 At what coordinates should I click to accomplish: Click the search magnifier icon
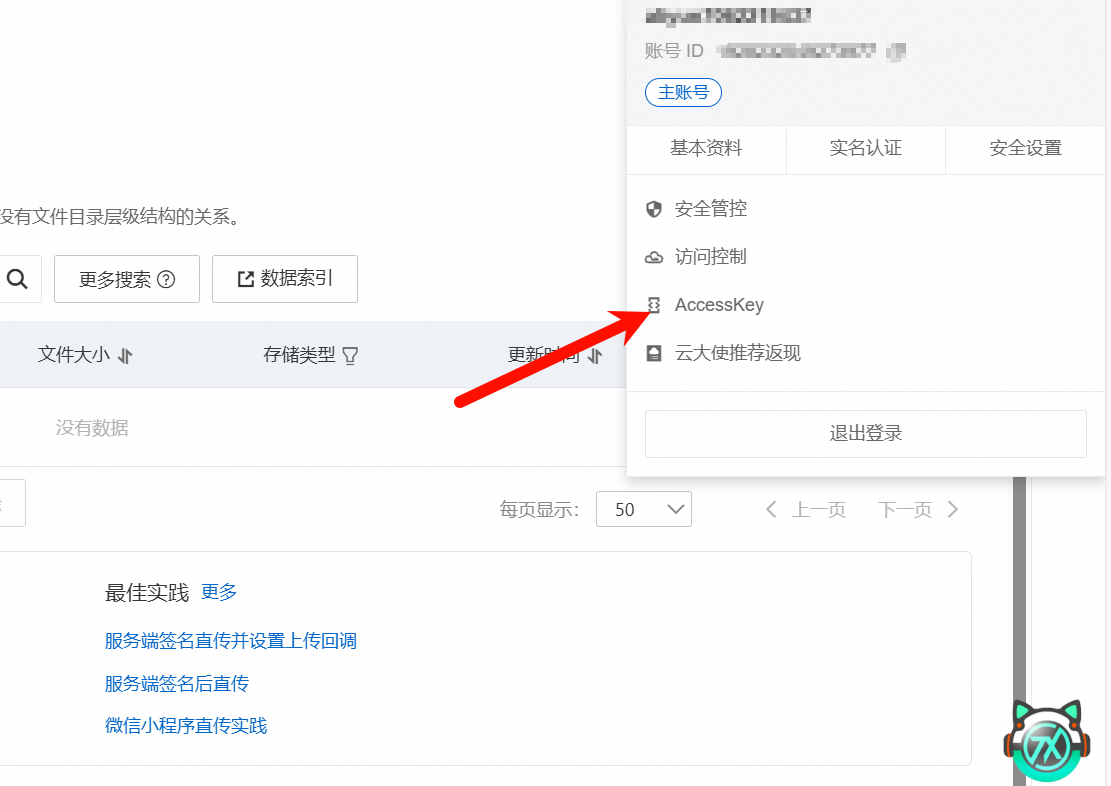(x=17, y=279)
